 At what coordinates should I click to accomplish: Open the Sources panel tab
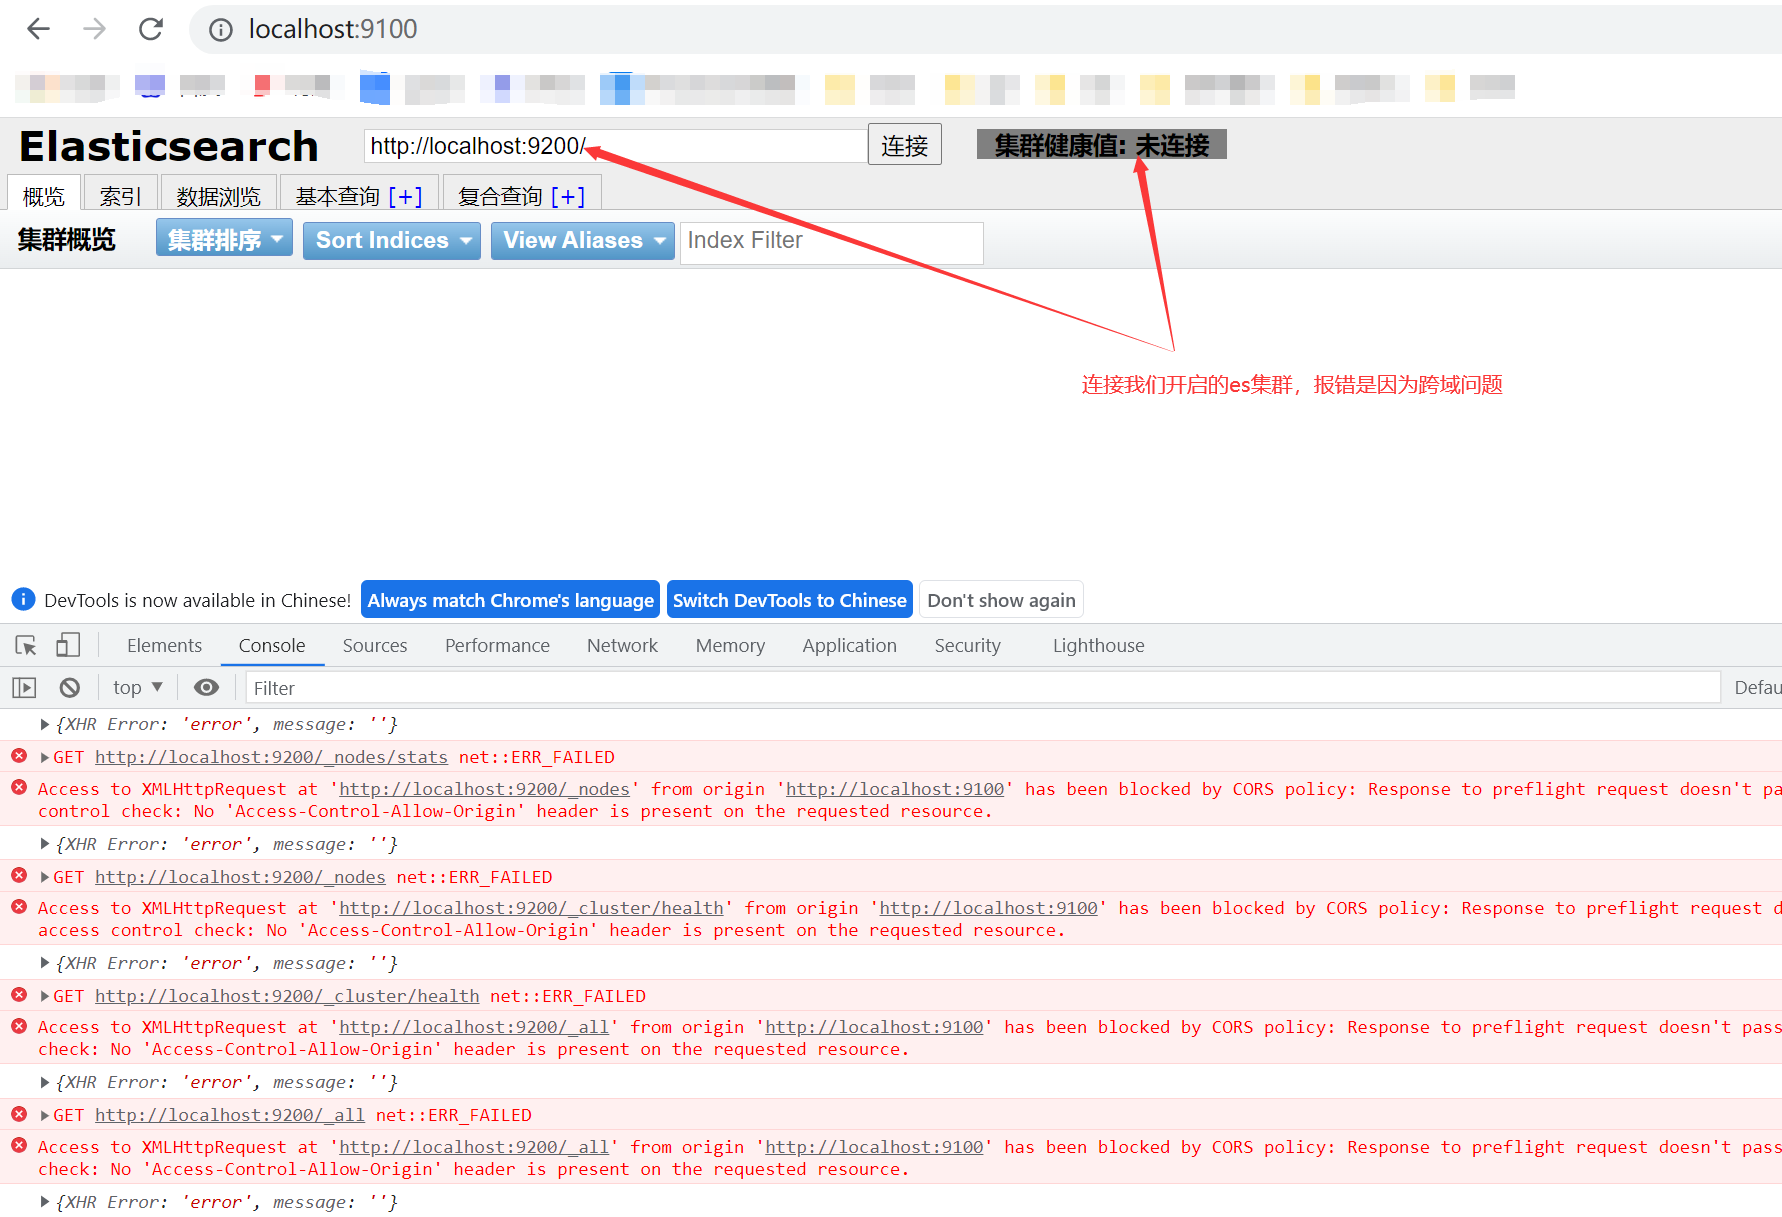click(375, 645)
